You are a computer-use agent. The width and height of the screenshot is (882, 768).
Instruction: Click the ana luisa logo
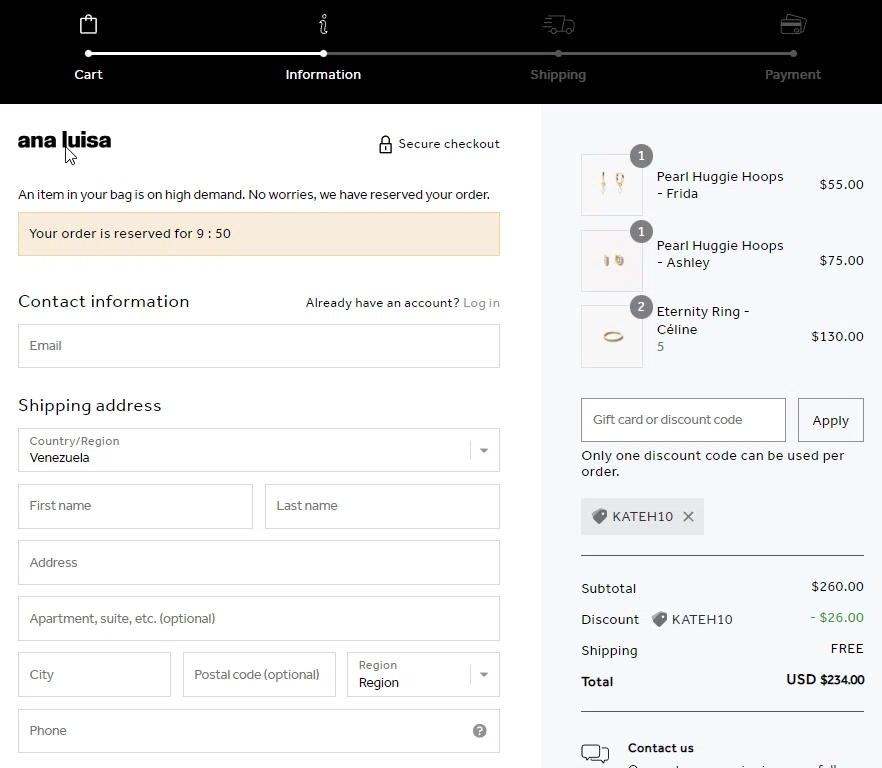64,141
